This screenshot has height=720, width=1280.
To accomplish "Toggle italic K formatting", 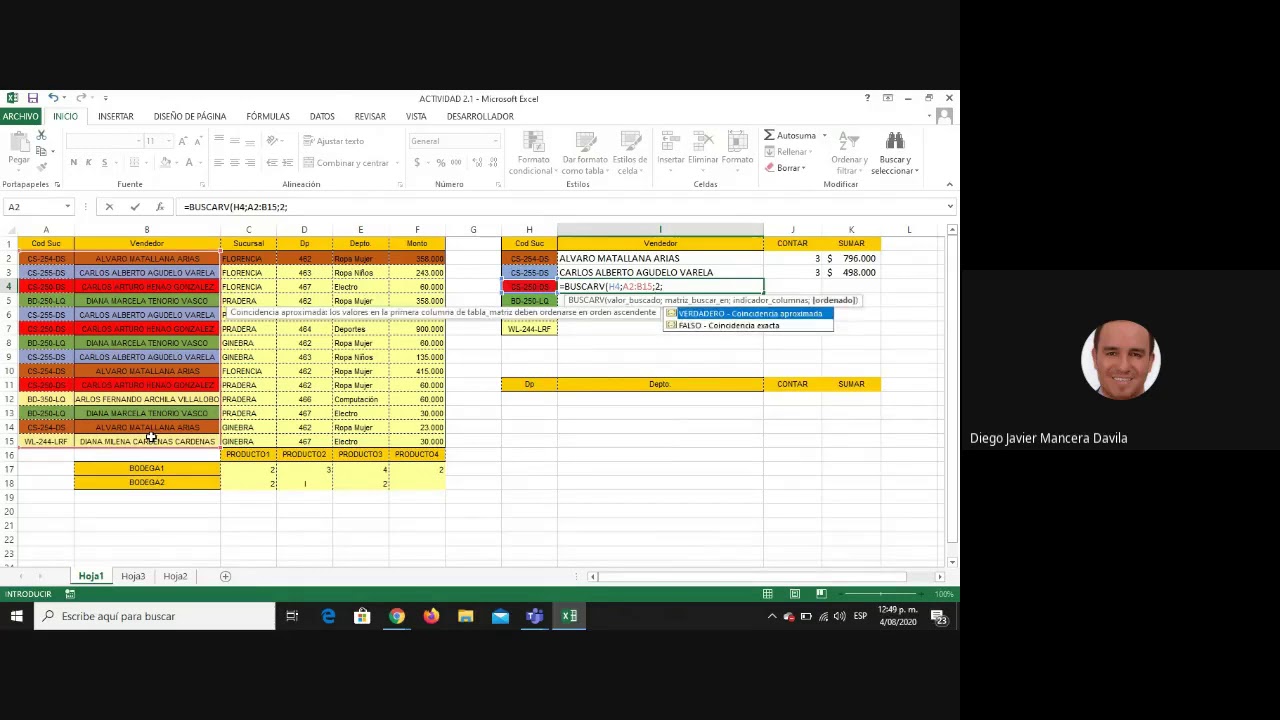I will tap(88, 163).
